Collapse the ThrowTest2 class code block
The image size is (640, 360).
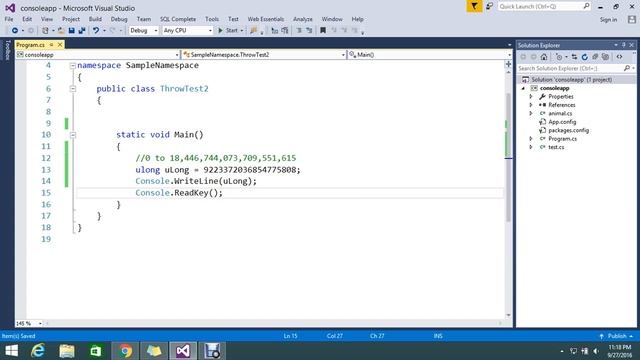tap(73, 89)
